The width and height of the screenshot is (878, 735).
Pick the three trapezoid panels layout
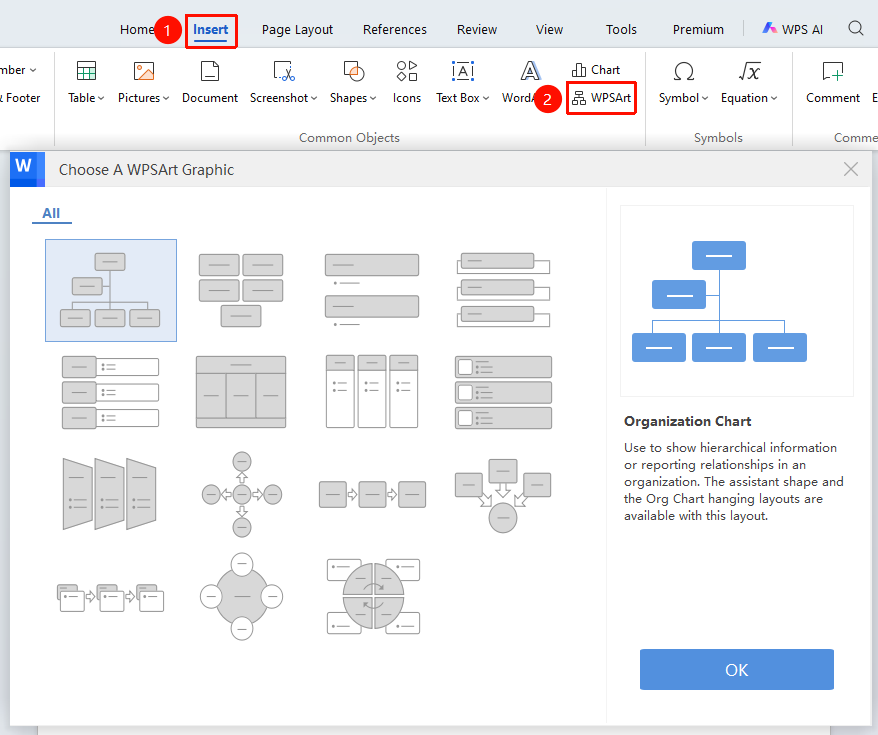point(110,494)
